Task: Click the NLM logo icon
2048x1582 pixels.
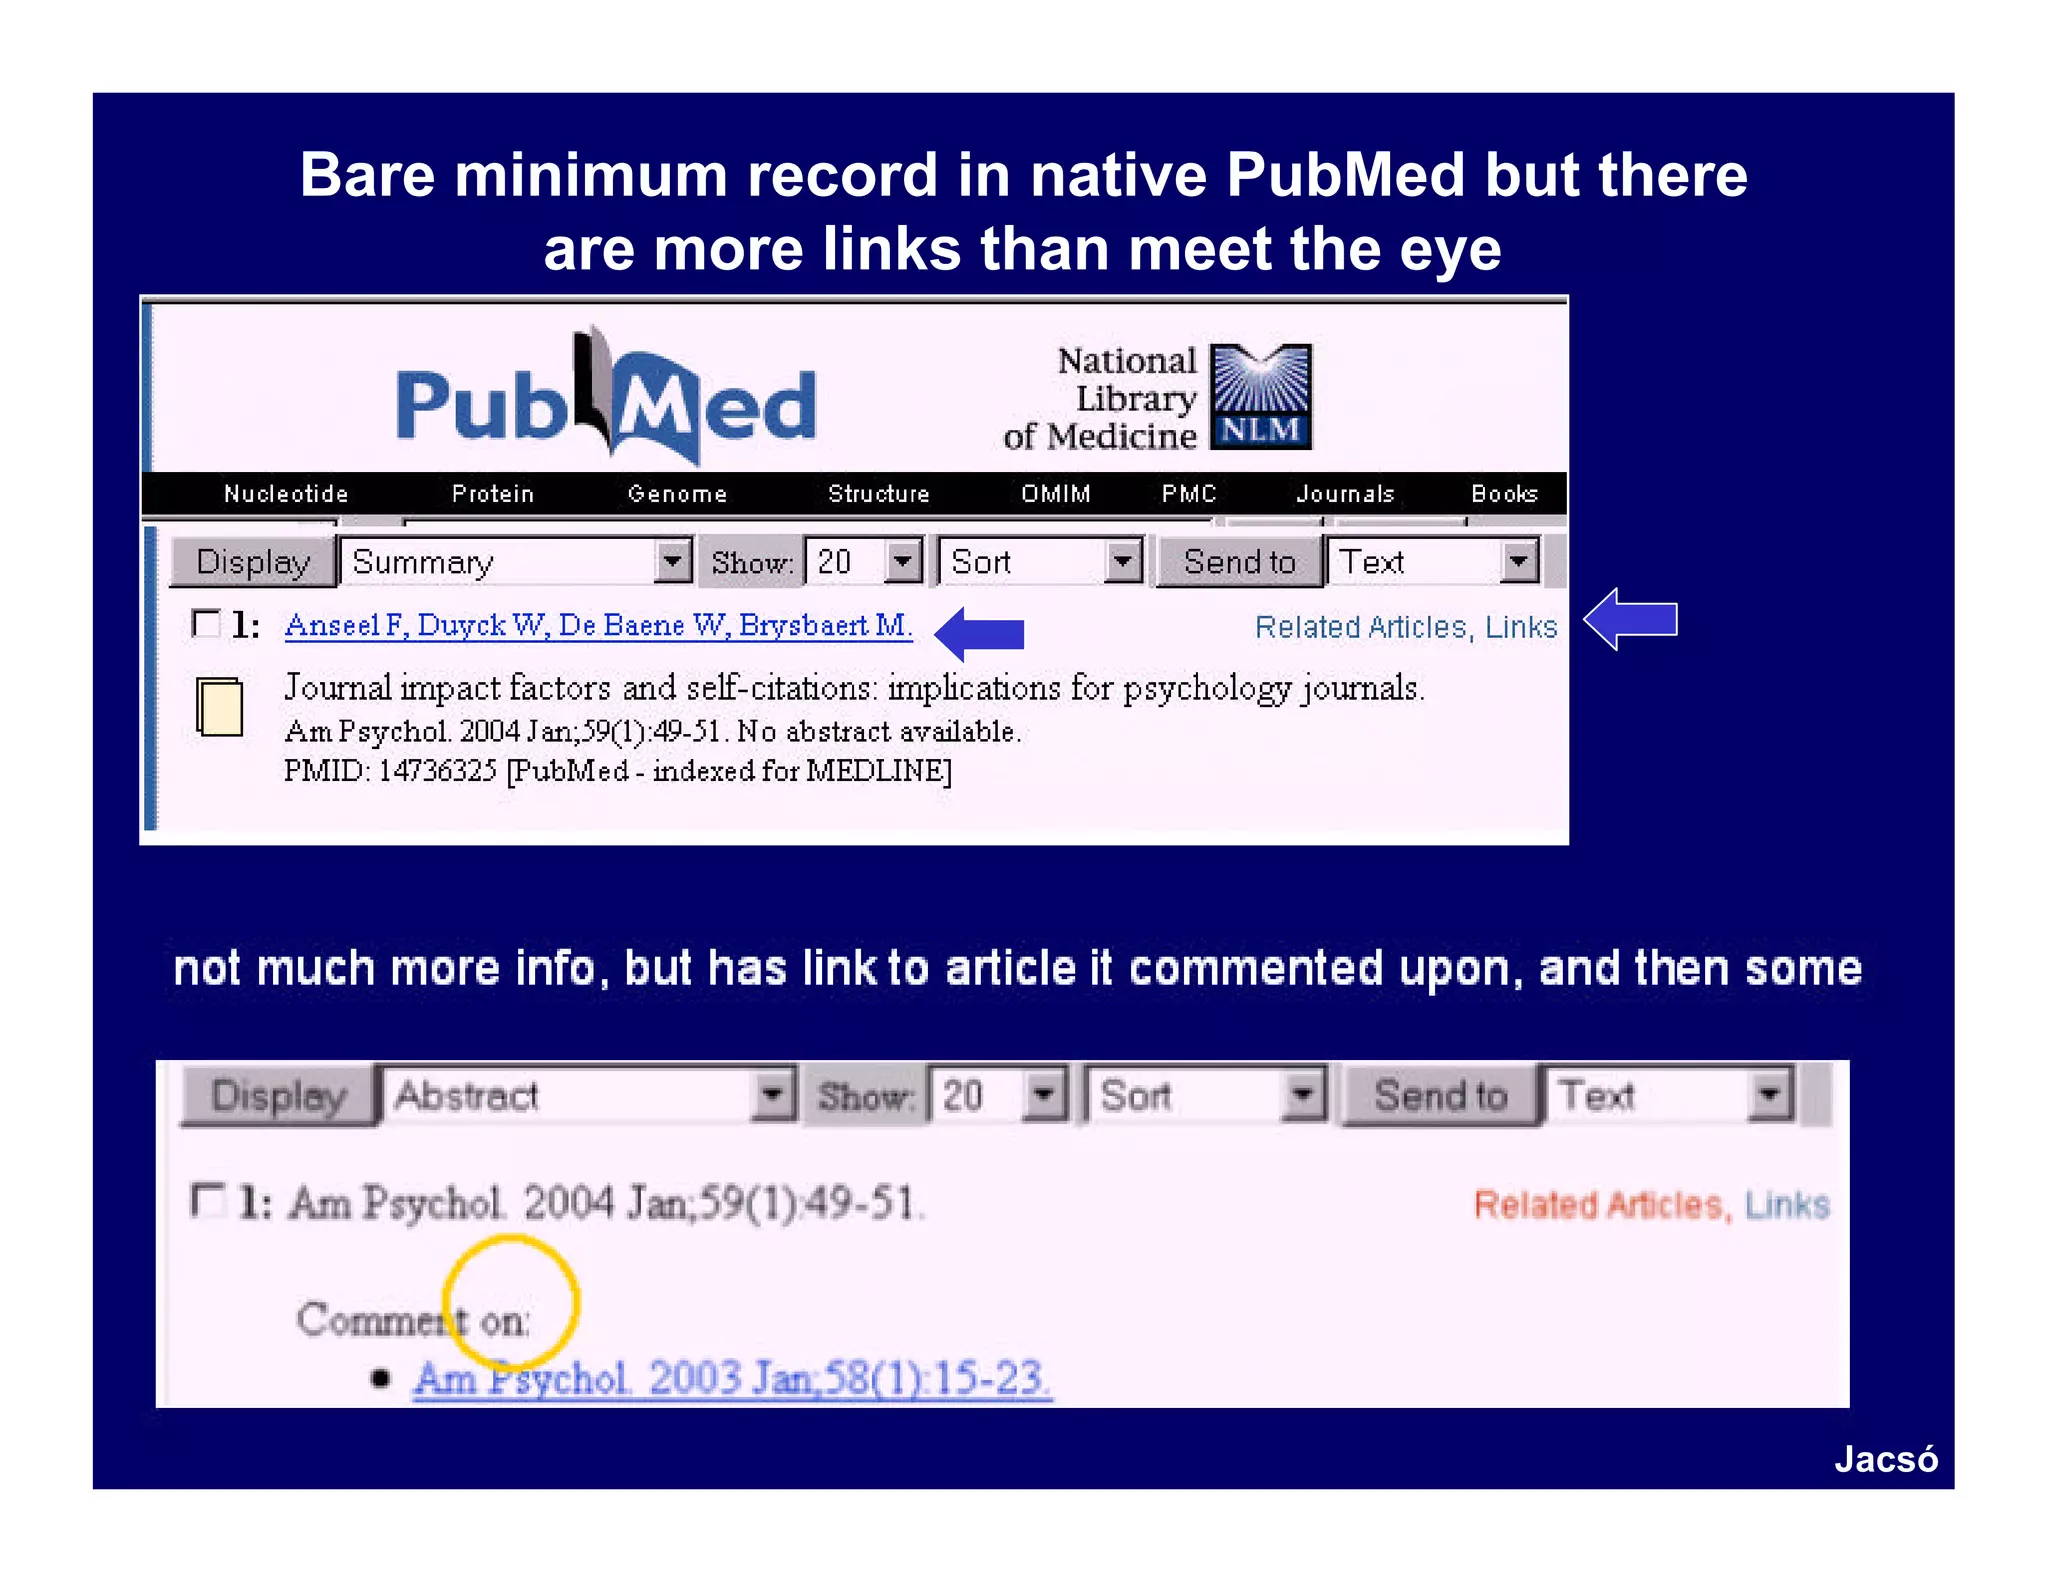Action: (1260, 397)
